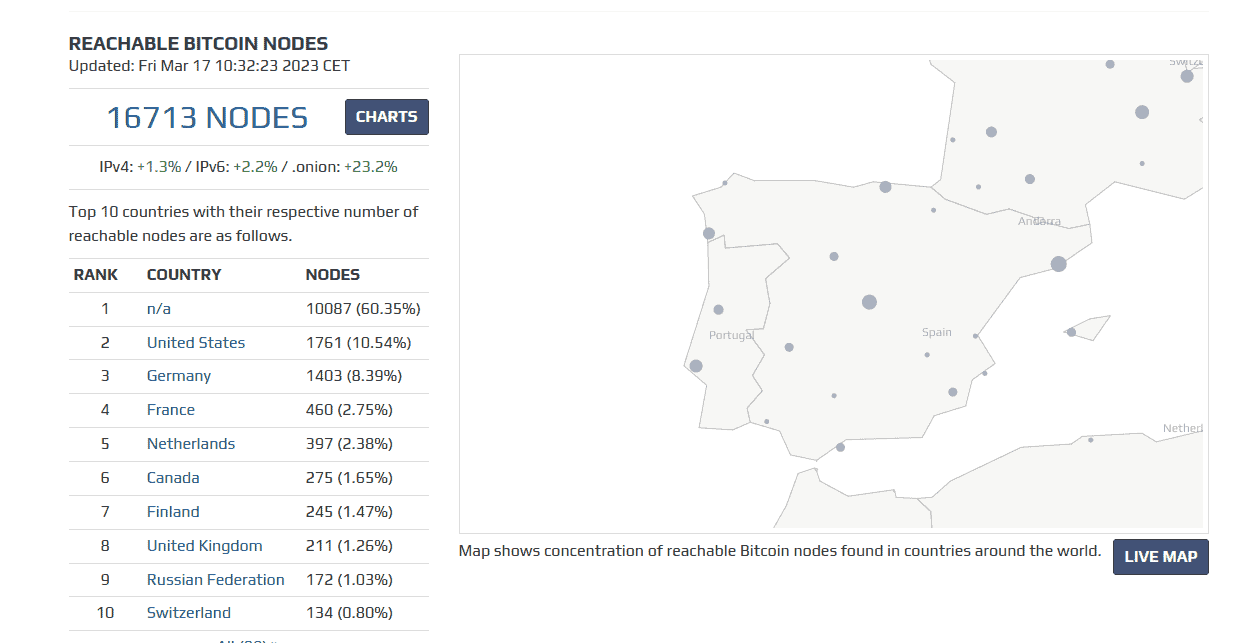
Task: Open the United States country link
Action: coord(196,343)
